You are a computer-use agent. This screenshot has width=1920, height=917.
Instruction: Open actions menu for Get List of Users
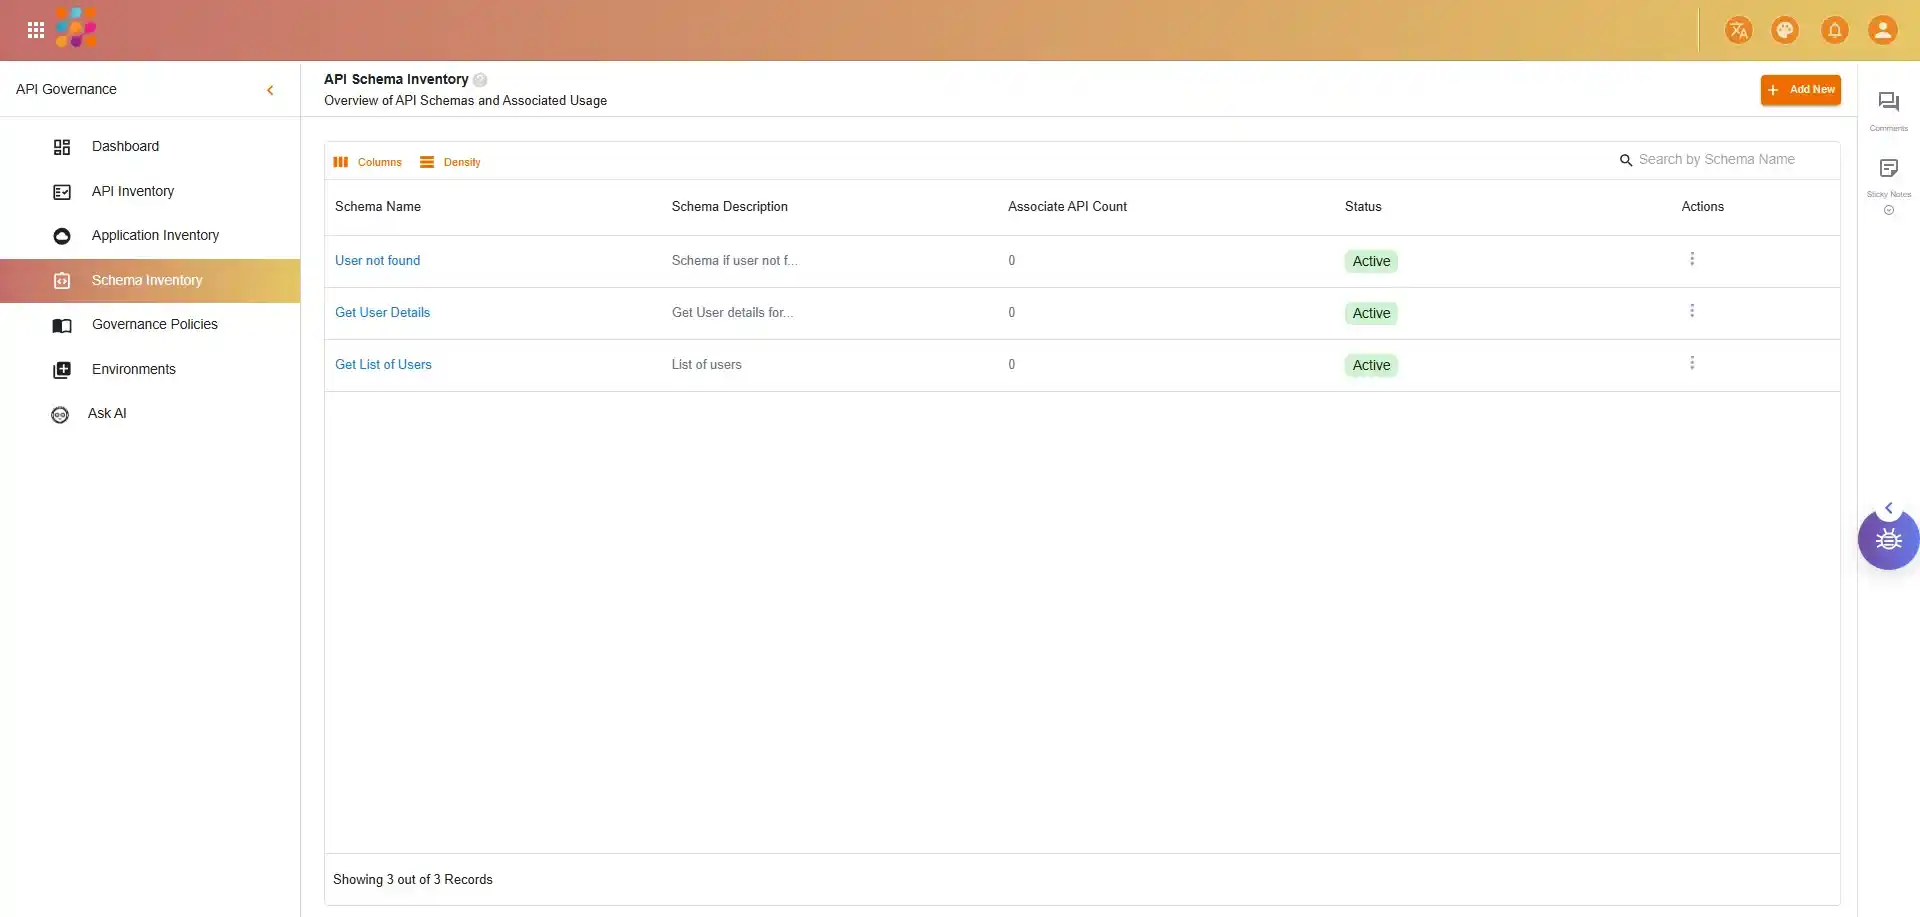point(1692,363)
